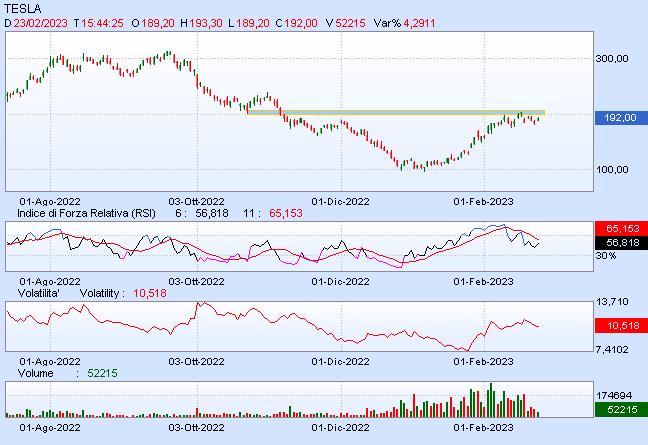Click 03-Ott-2022 under the RSI panel
Viewport: 648px width, 445px height.
pyautogui.click(x=196, y=281)
